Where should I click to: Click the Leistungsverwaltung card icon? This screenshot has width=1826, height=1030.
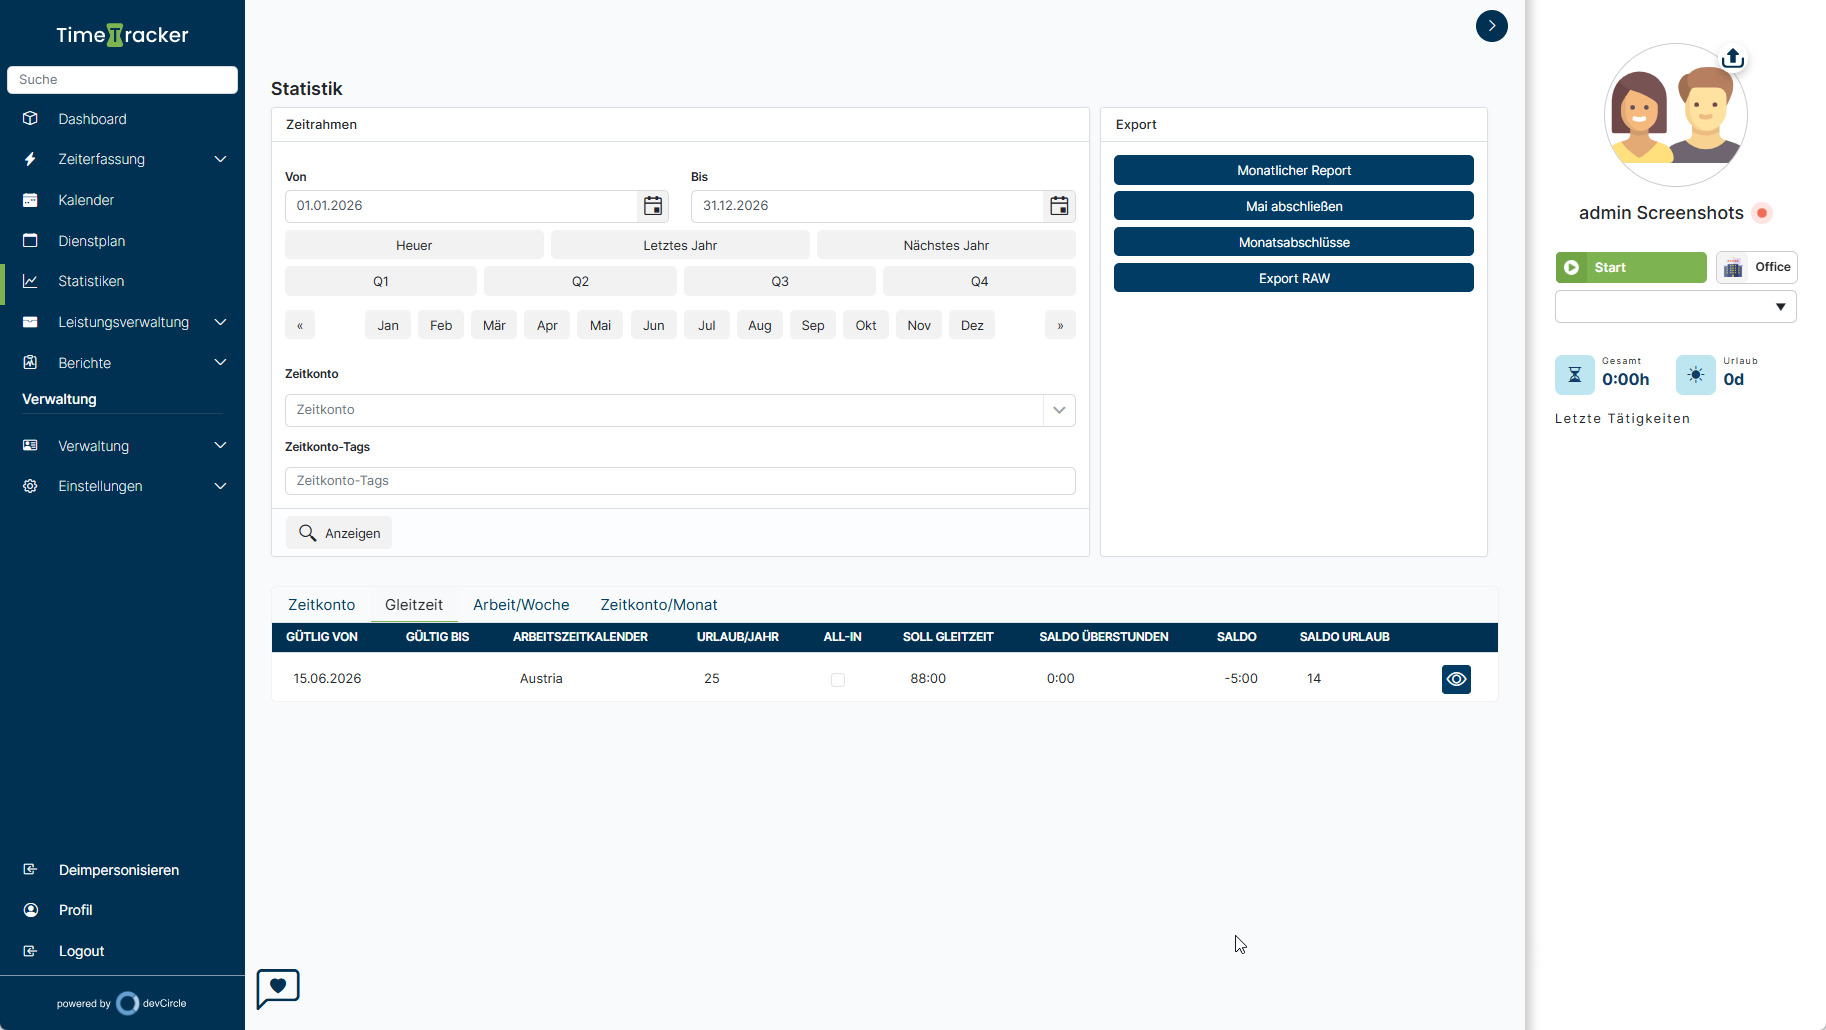coord(30,322)
